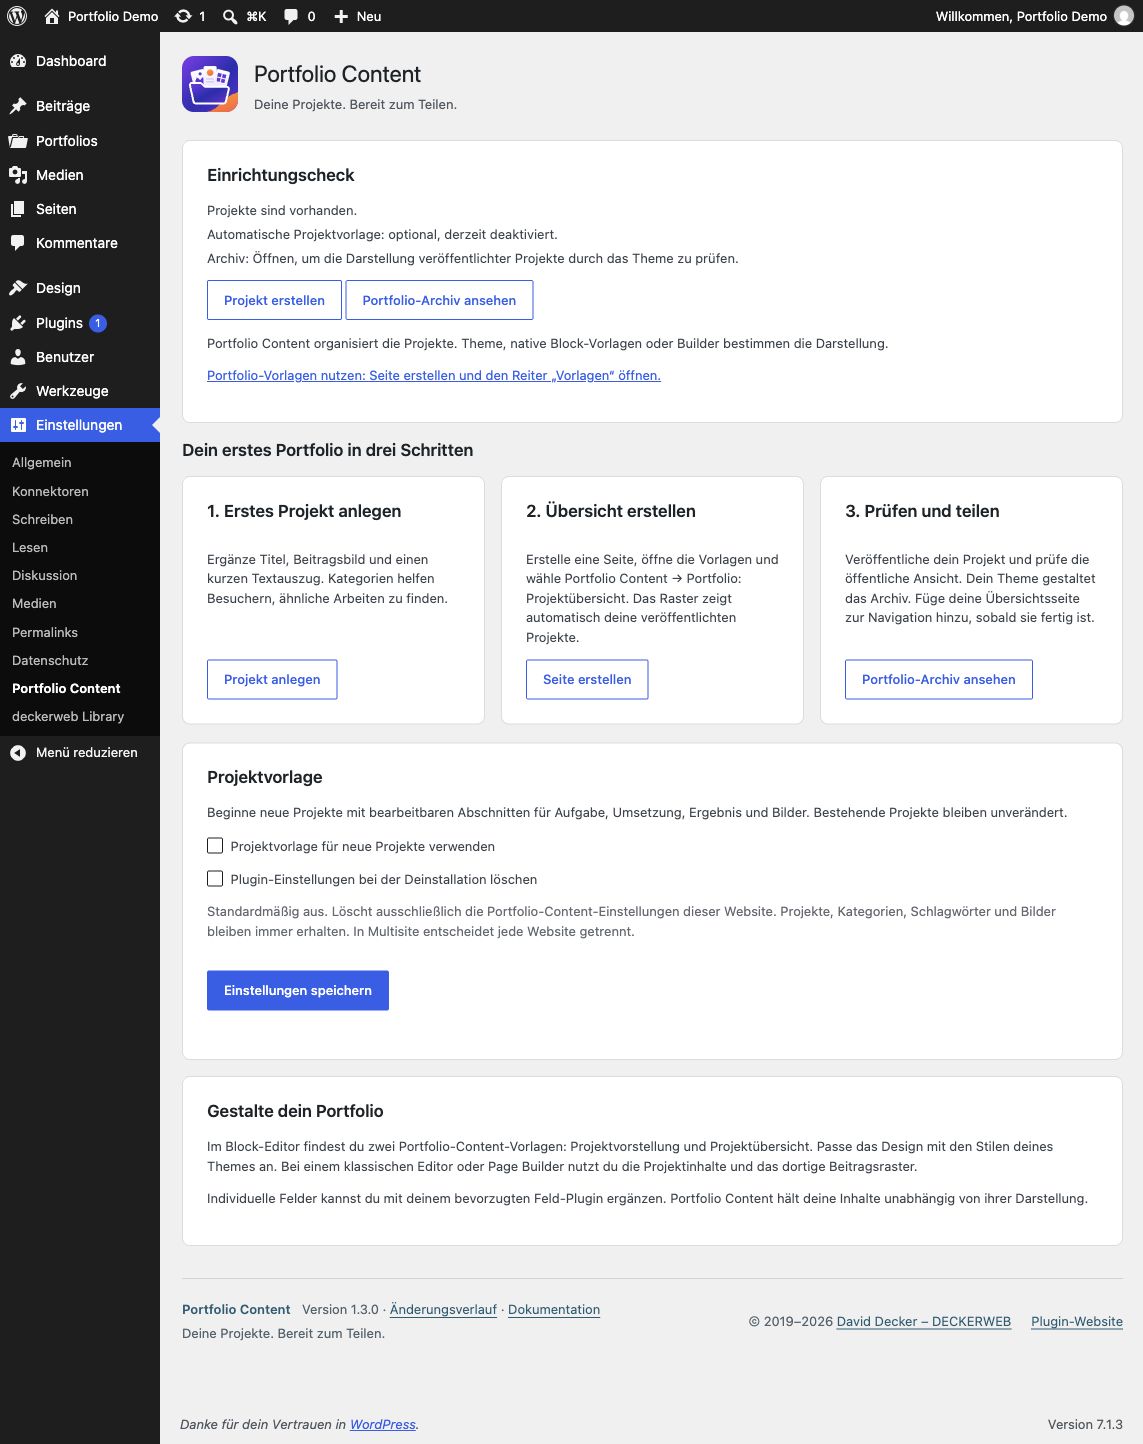
Task: Click Portfolio-Archiv ansehen in Einrichtungscheck
Action: pyautogui.click(x=439, y=300)
